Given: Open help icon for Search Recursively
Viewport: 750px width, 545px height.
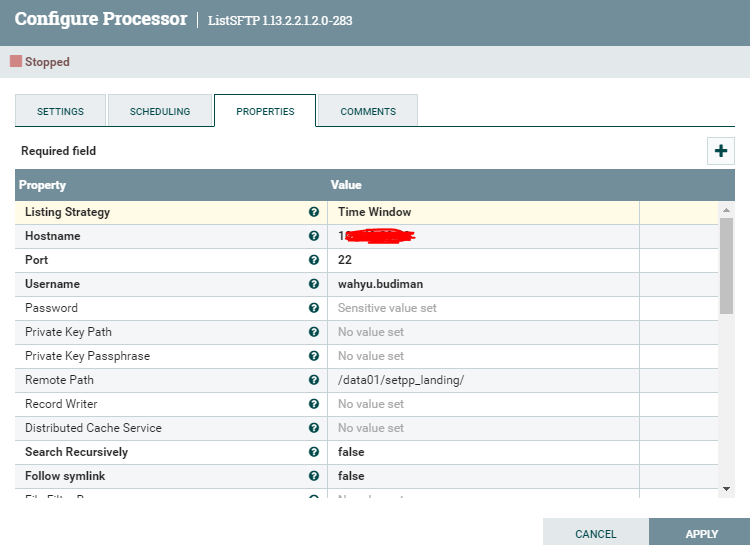Looking at the screenshot, I should pyautogui.click(x=314, y=452).
